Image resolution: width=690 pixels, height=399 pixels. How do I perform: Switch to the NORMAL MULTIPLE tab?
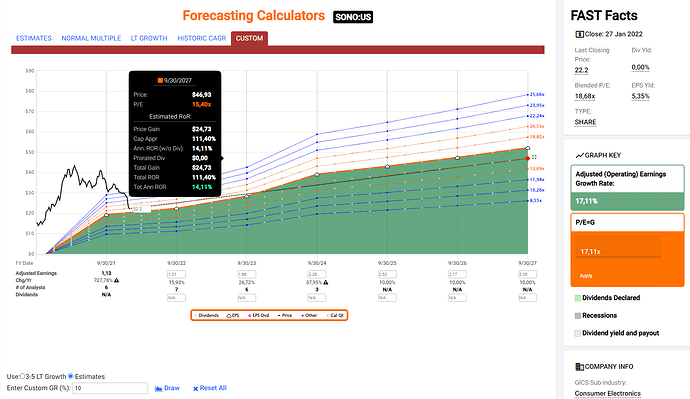[91, 38]
